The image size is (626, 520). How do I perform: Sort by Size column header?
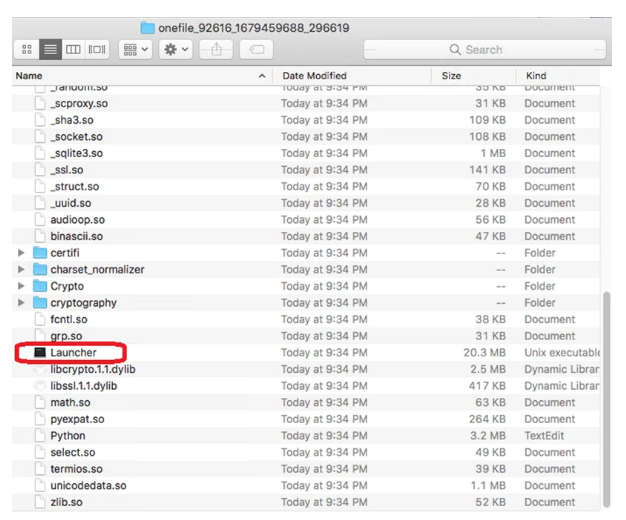click(x=451, y=76)
